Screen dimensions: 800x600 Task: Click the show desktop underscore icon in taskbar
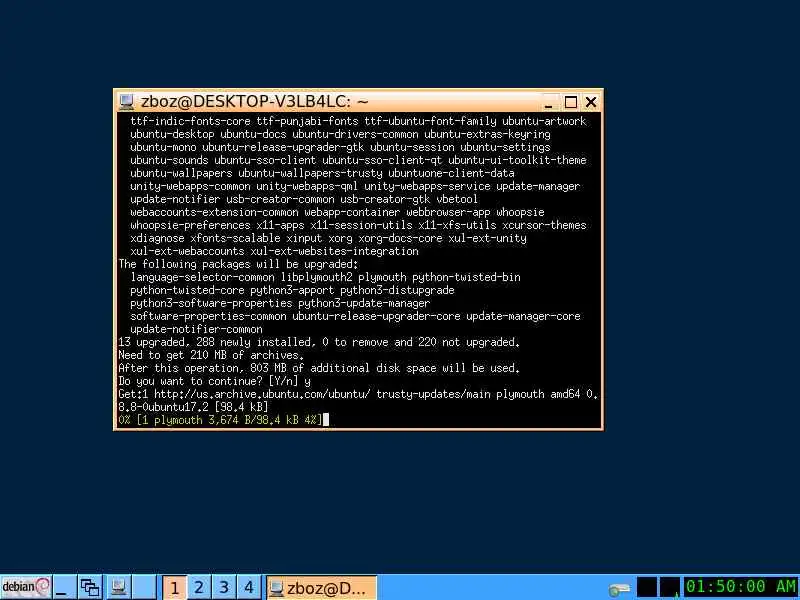[x=65, y=587]
